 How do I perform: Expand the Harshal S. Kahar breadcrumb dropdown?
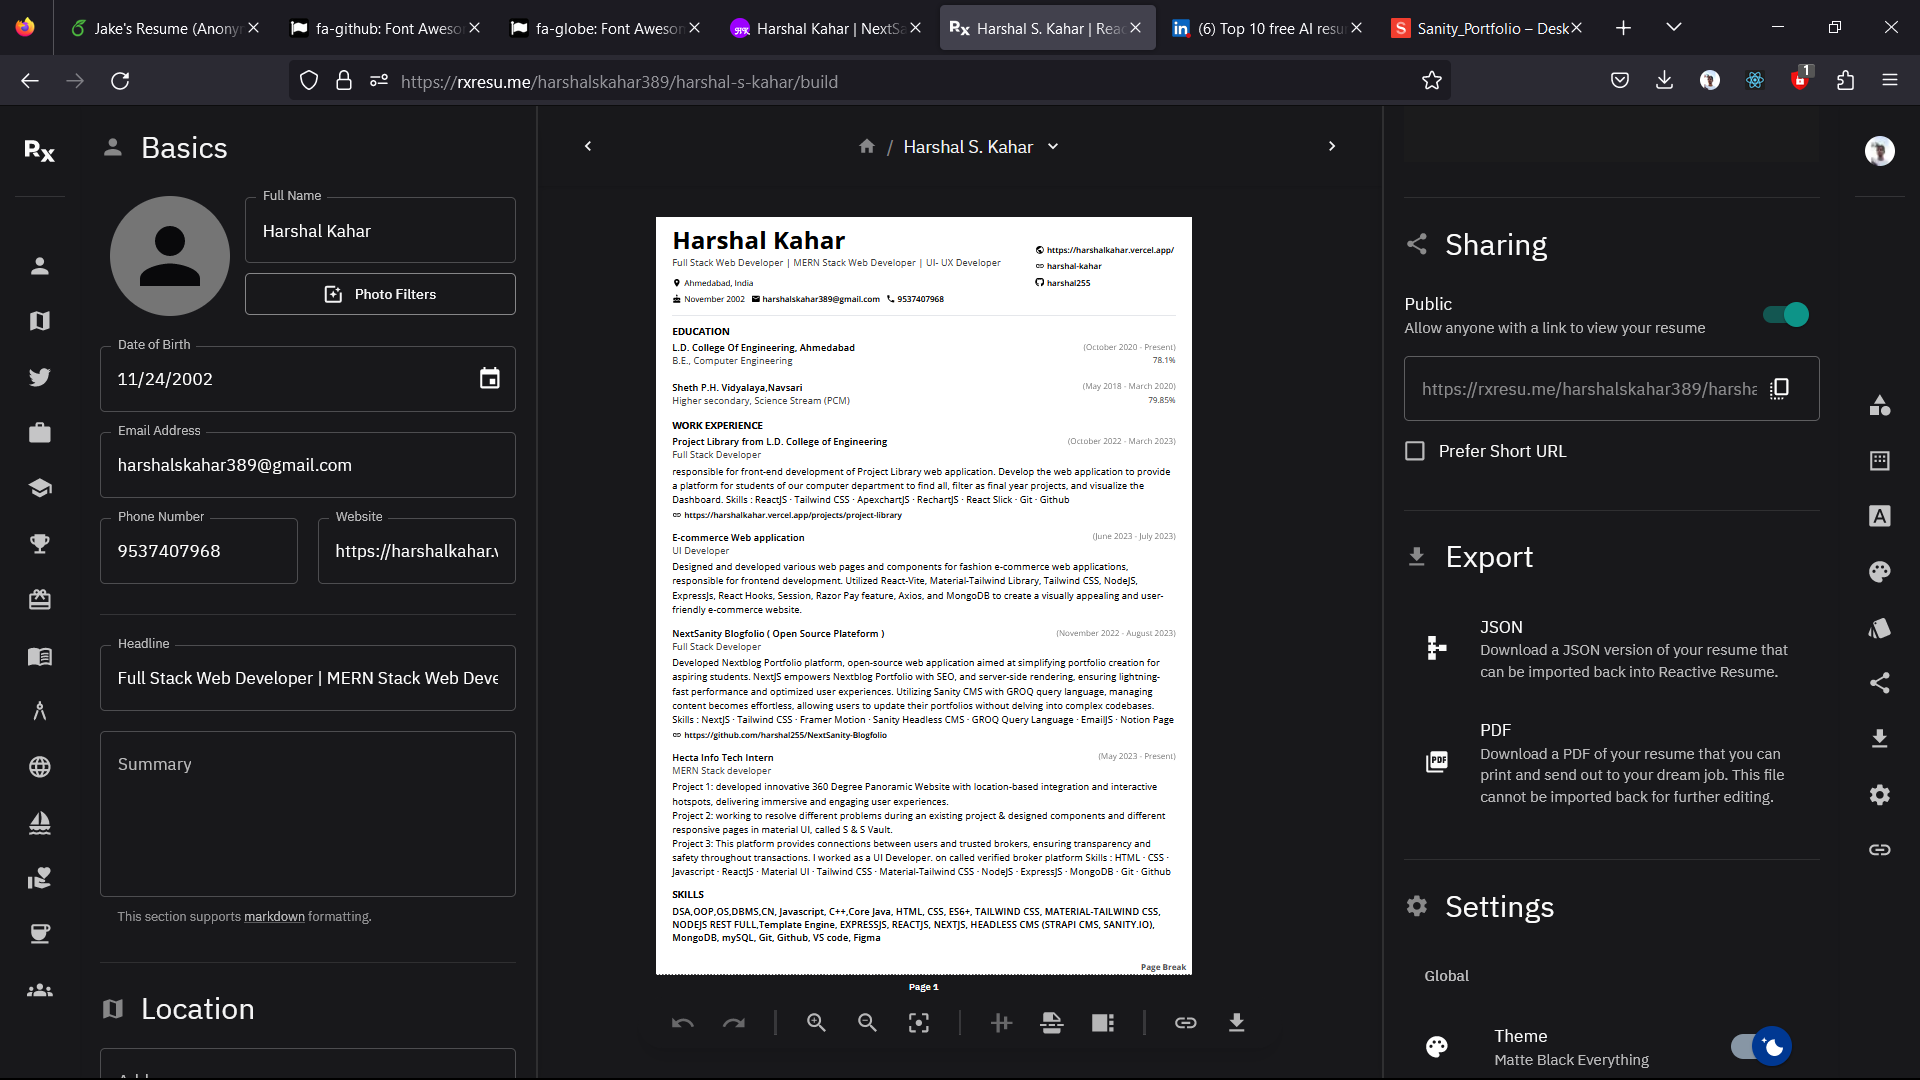[x=1053, y=146]
